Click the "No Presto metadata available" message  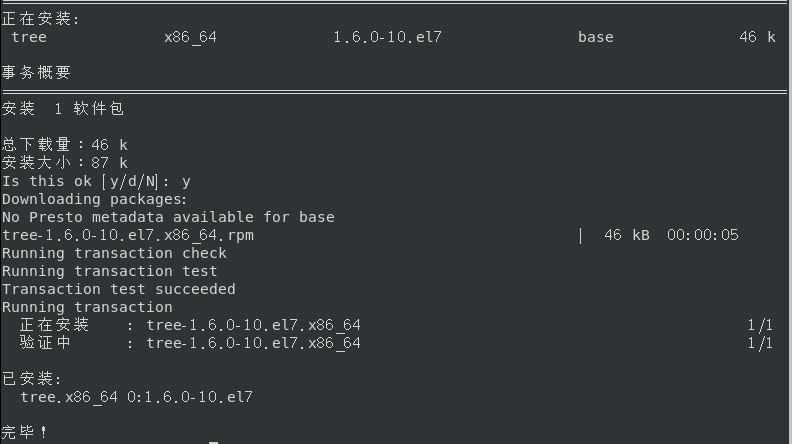[x=168, y=217]
